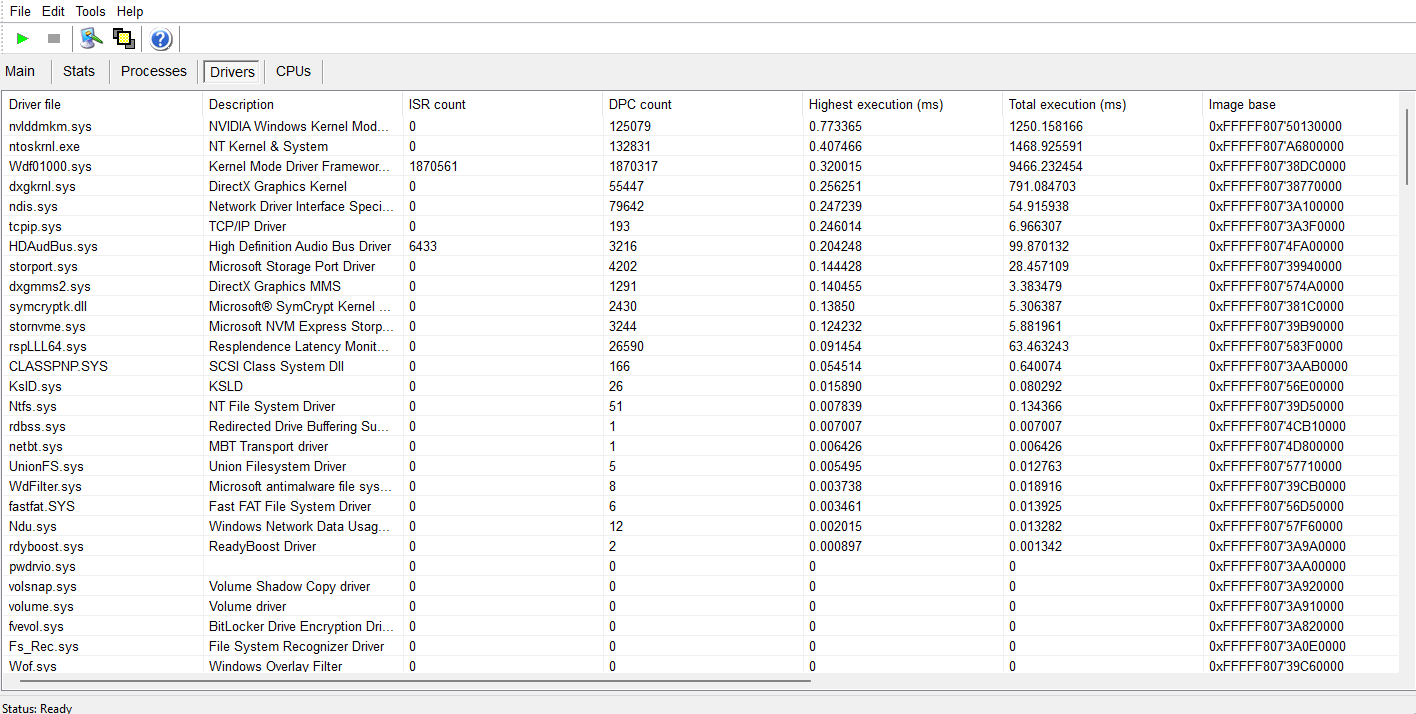
Task: Click the overlapping yellow squares toolbar icon
Action: click(x=124, y=39)
